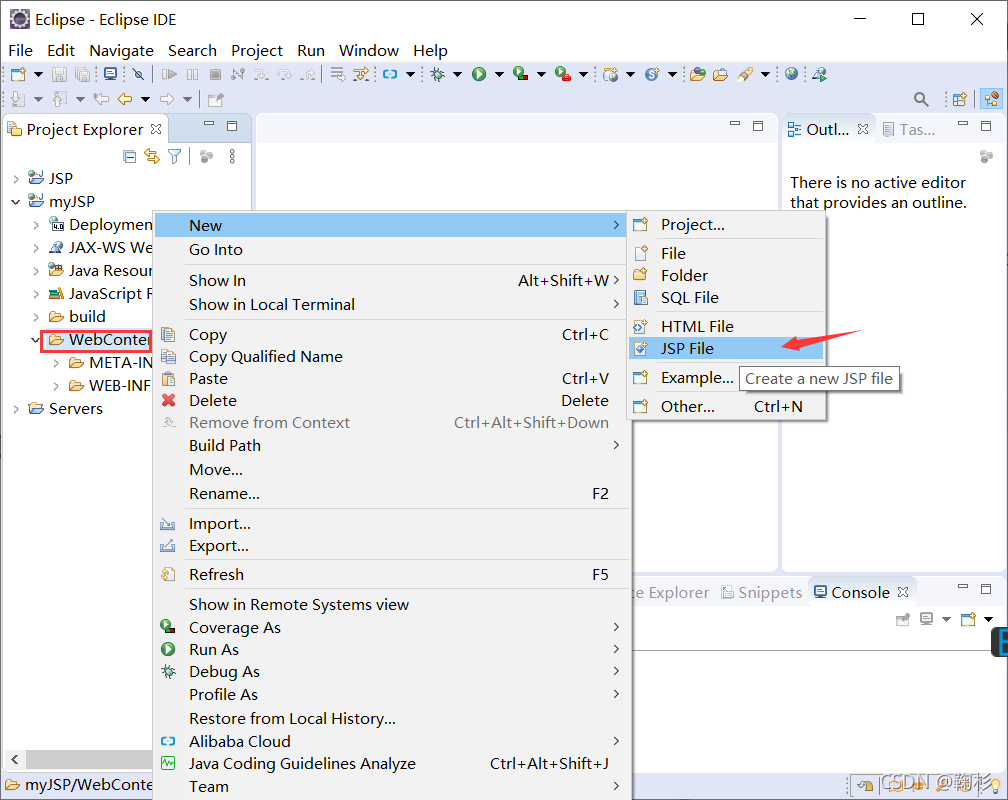Click the New Dynamic Web Project icon

[x=611, y=74]
